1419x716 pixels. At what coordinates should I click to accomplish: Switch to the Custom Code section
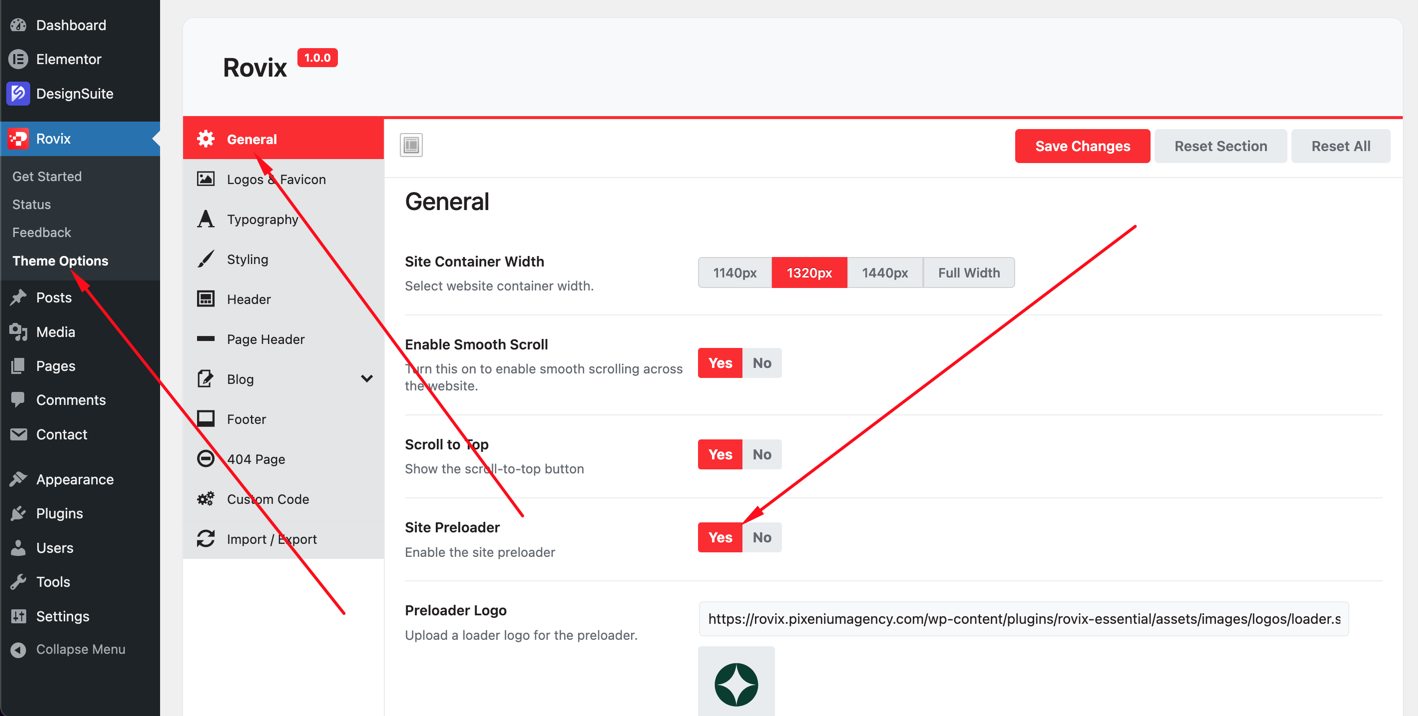click(x=284, y=499)
